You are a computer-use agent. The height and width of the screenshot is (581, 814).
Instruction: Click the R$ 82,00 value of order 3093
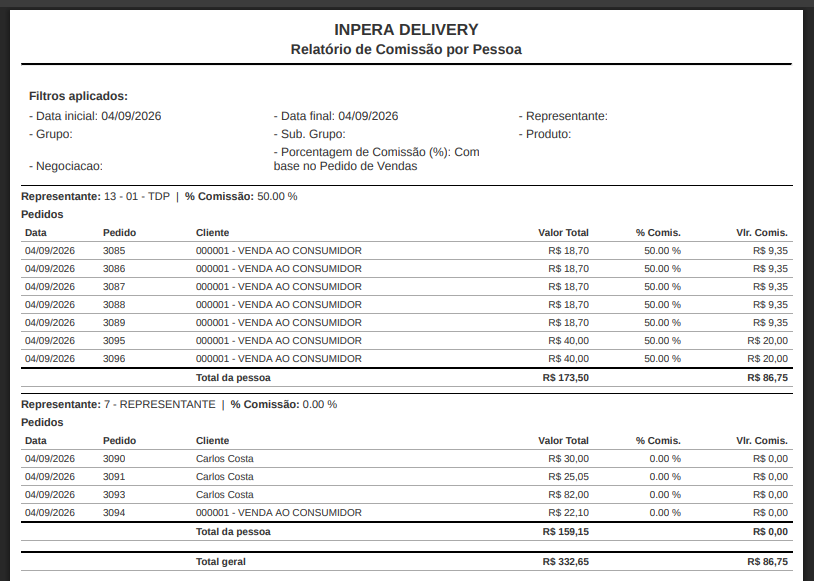click(x=568, y=495)
